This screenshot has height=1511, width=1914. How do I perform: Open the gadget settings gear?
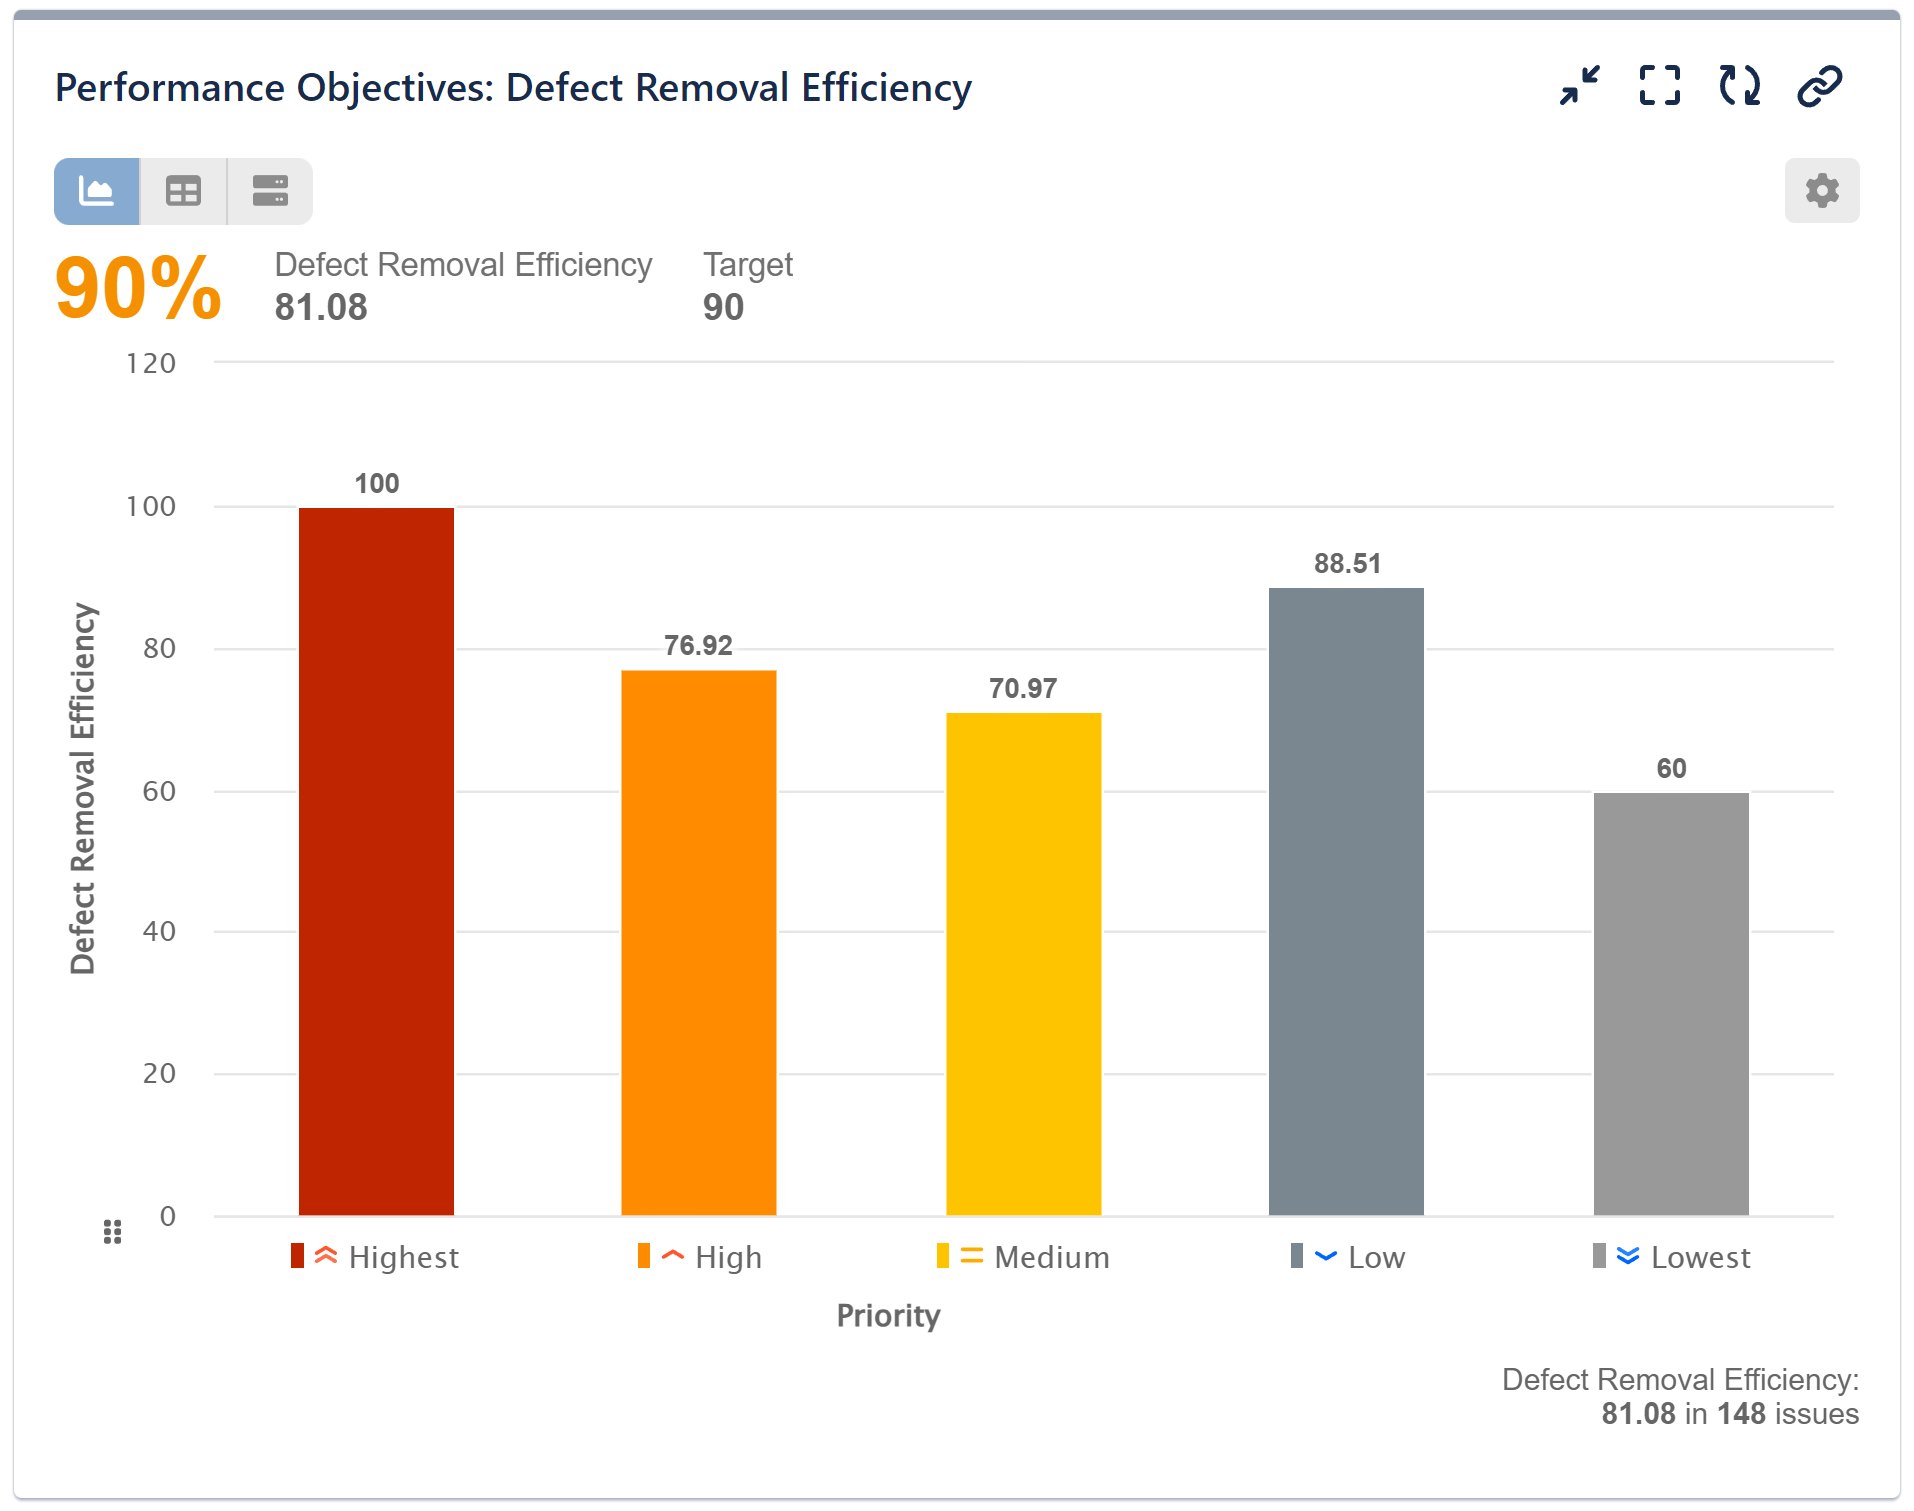[1822, 190]
